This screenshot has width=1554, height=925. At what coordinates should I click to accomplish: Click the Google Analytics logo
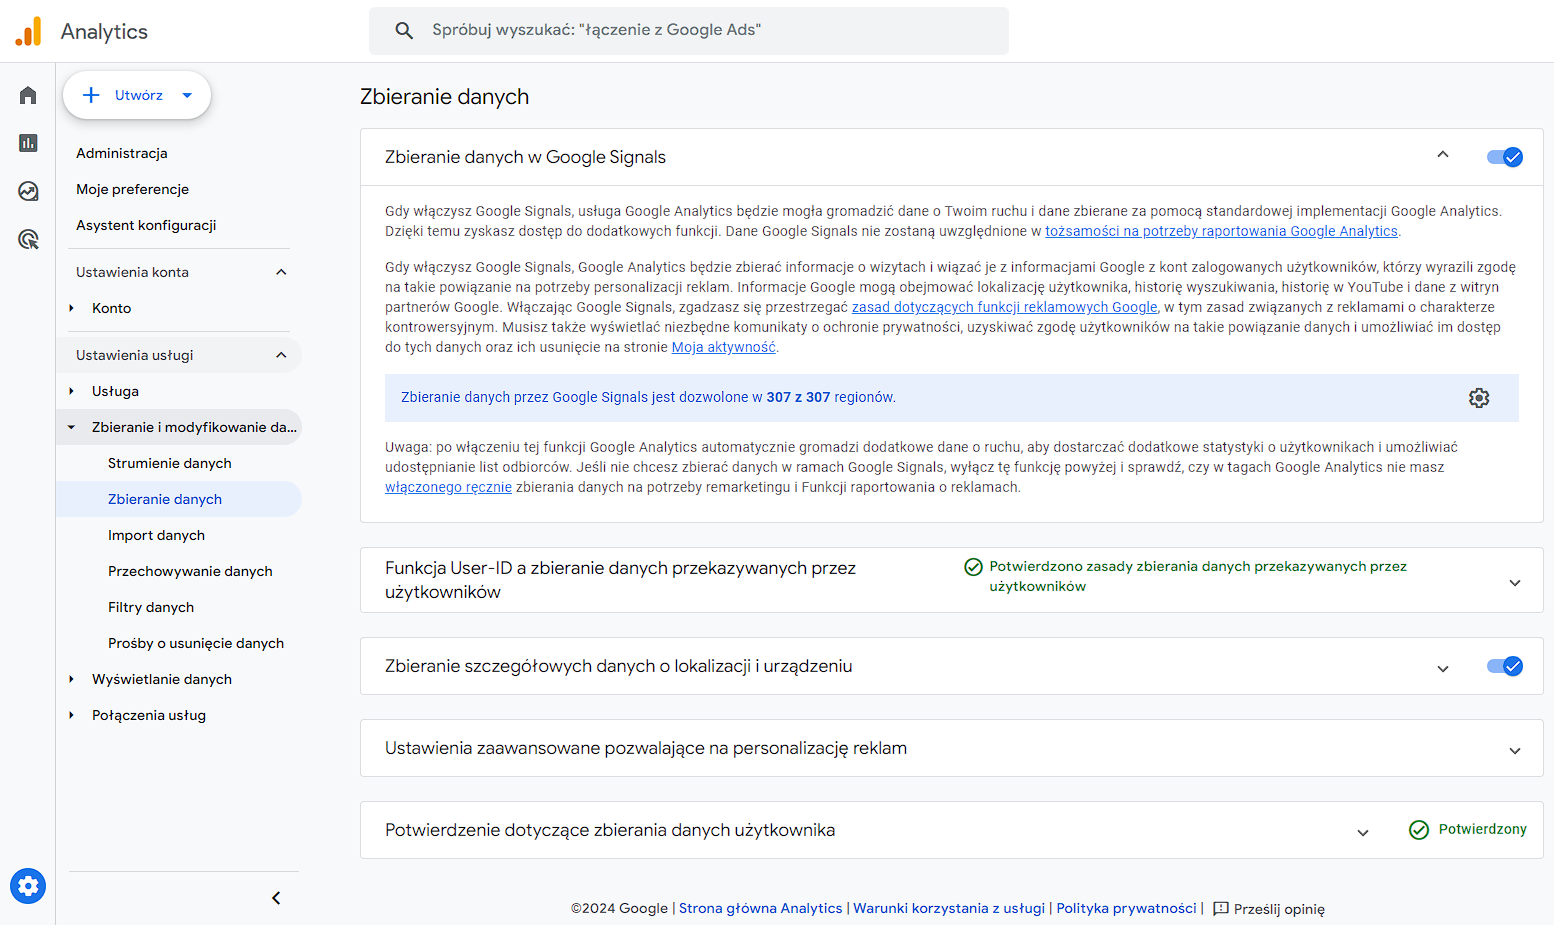click(29, 31)
